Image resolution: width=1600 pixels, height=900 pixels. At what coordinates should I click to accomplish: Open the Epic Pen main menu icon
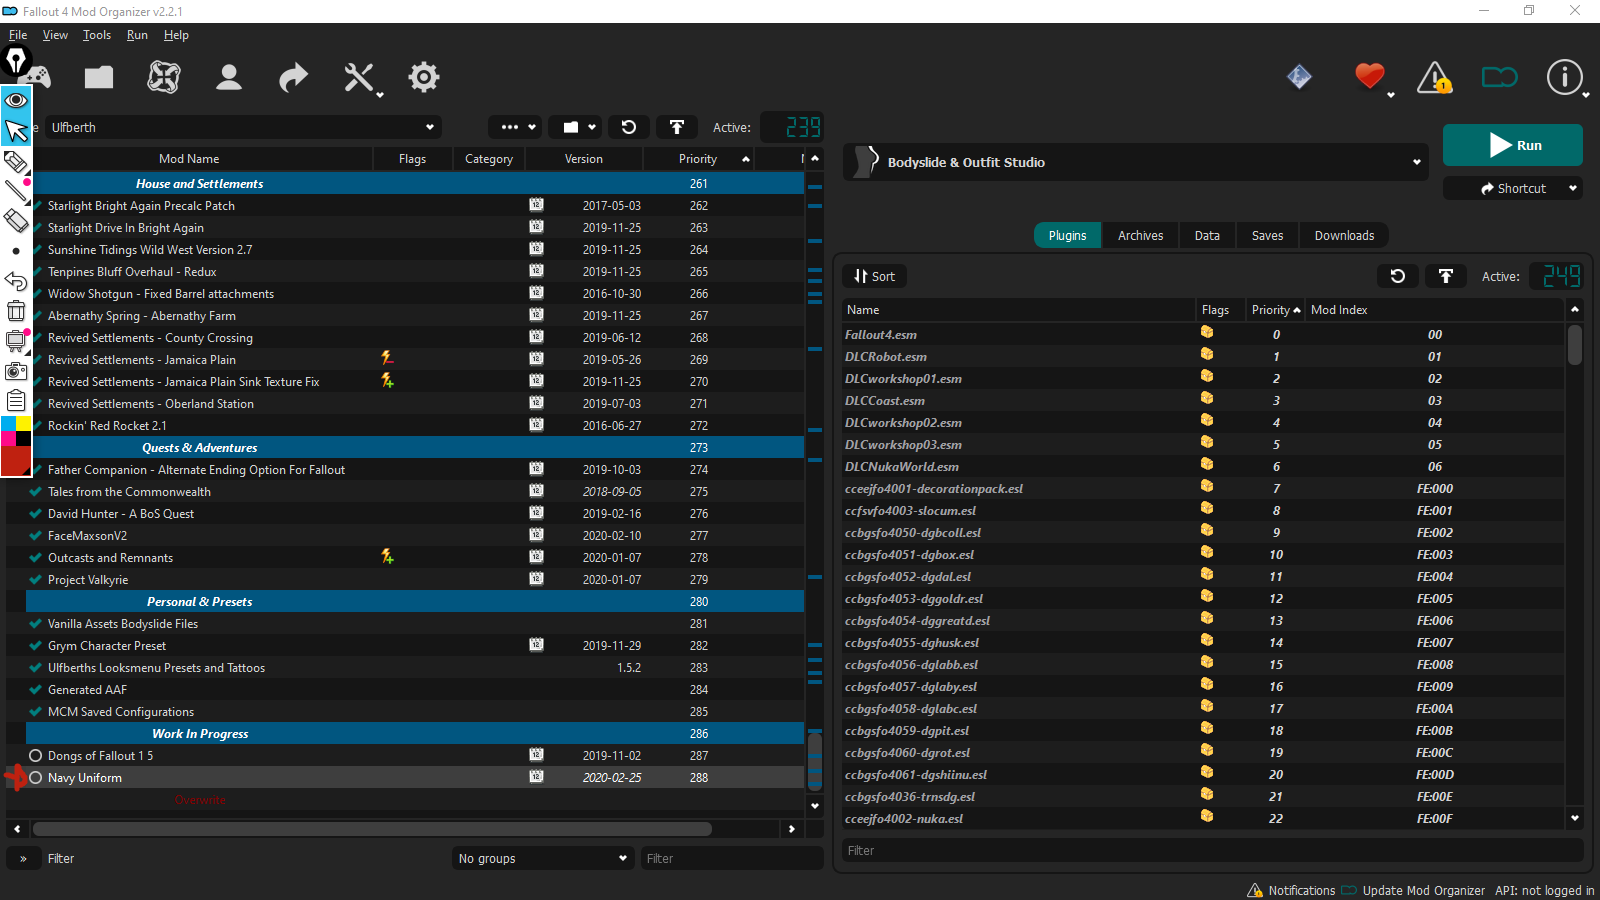(x=16, y=61)
